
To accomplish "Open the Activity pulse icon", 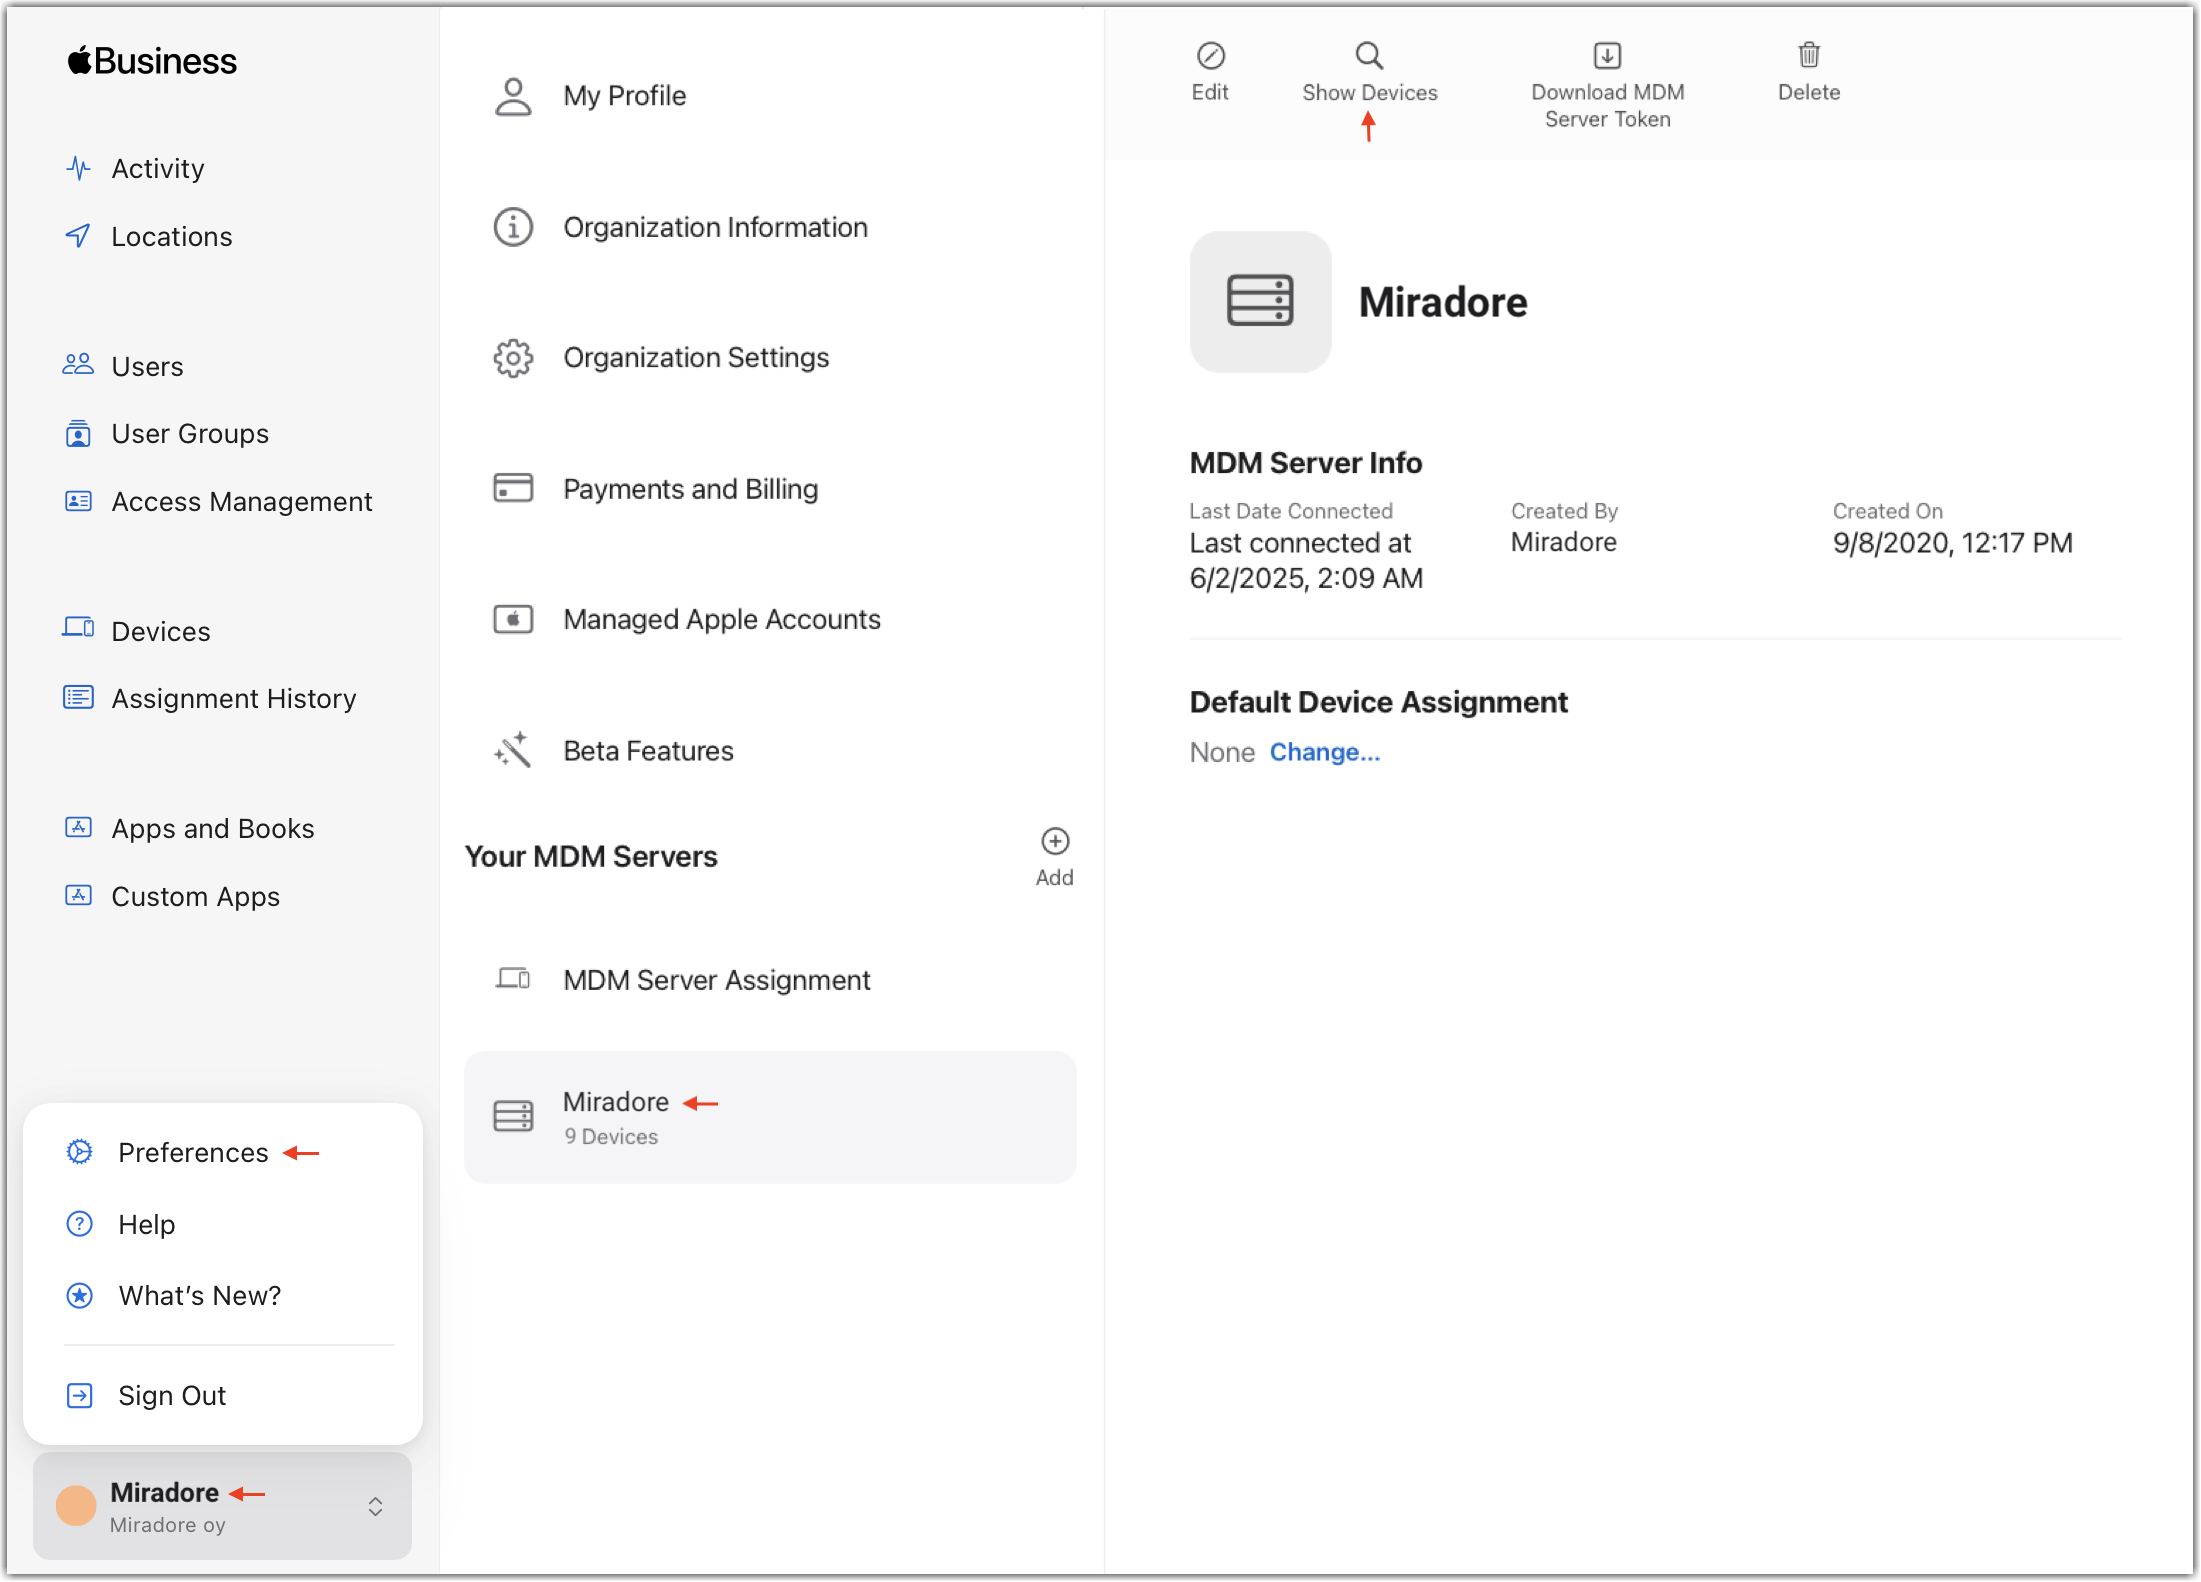I will (x=78, y=168).
